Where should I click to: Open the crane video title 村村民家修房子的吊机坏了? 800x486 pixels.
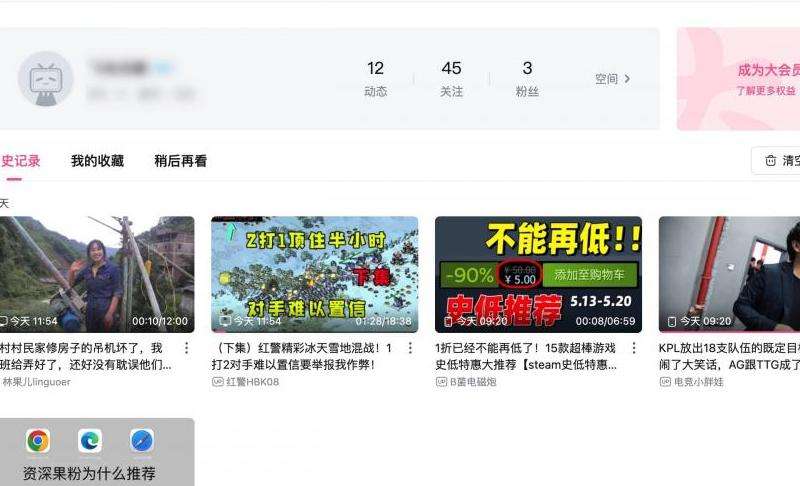tap(86, 356)
